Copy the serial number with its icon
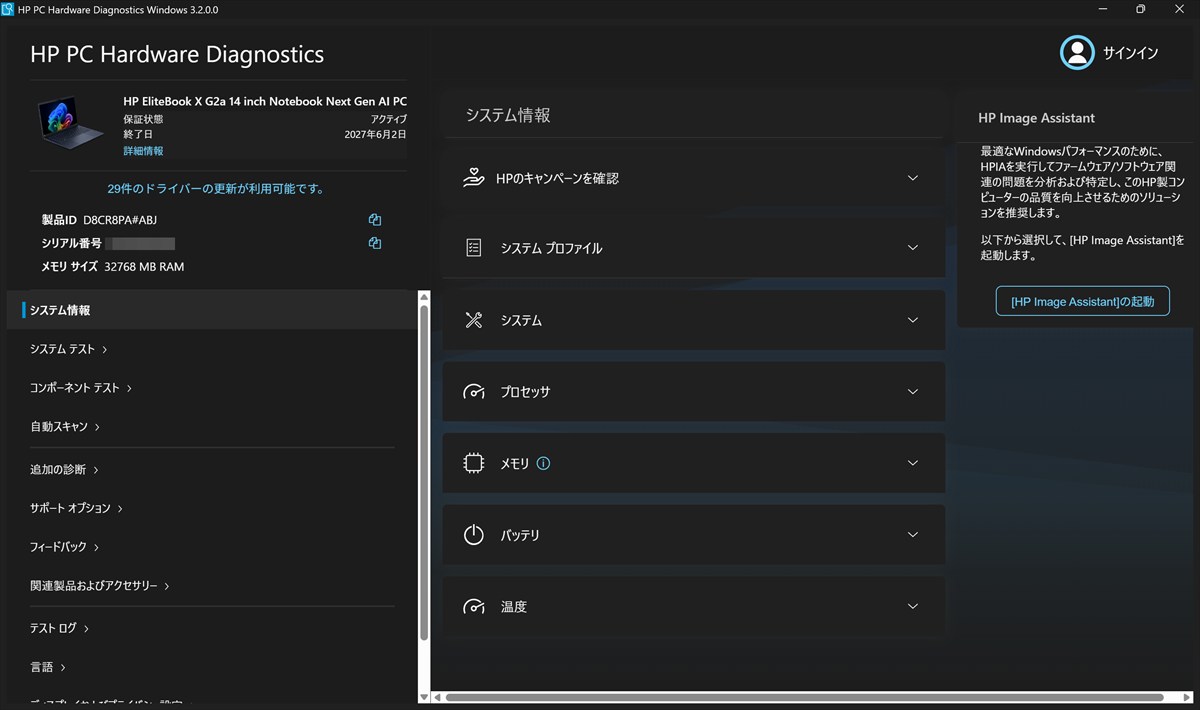 (375, 243)
